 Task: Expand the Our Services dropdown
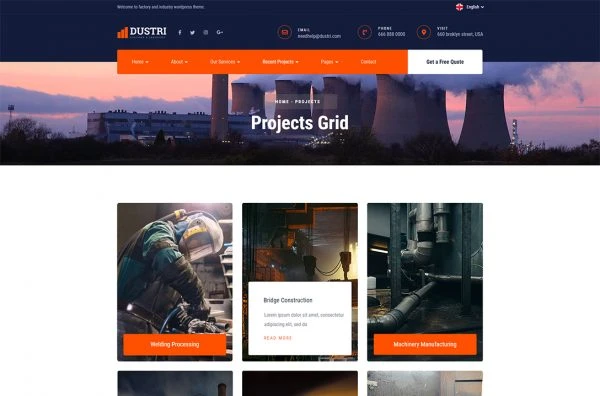coord(225,62)
